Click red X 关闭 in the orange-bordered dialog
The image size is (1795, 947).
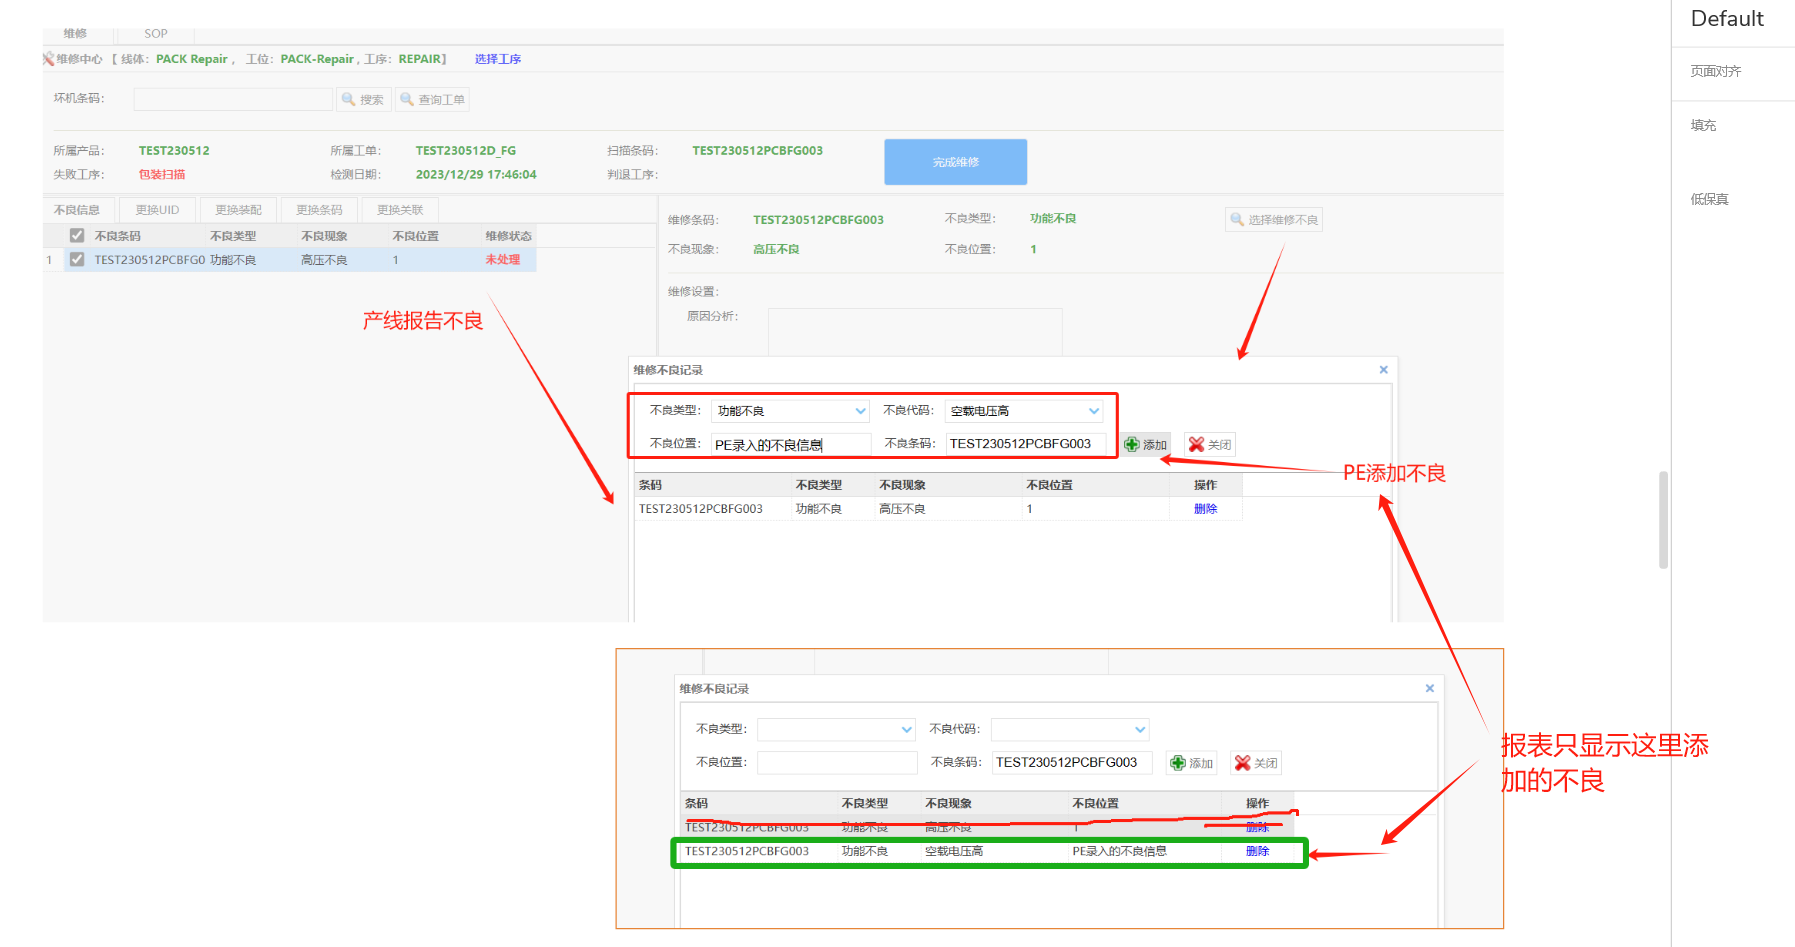1242,763
